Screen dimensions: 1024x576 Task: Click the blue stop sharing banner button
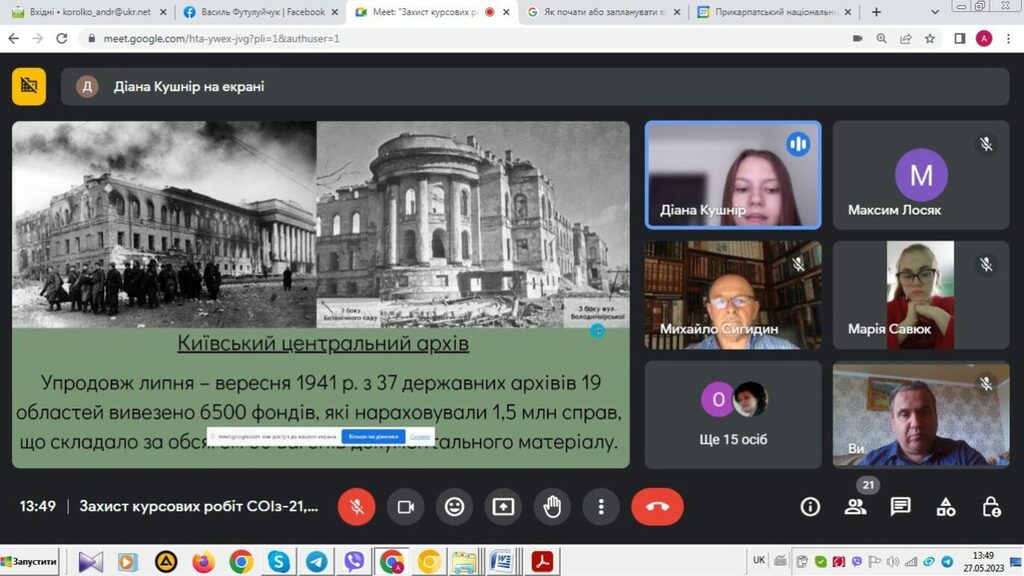coord(373,437)
